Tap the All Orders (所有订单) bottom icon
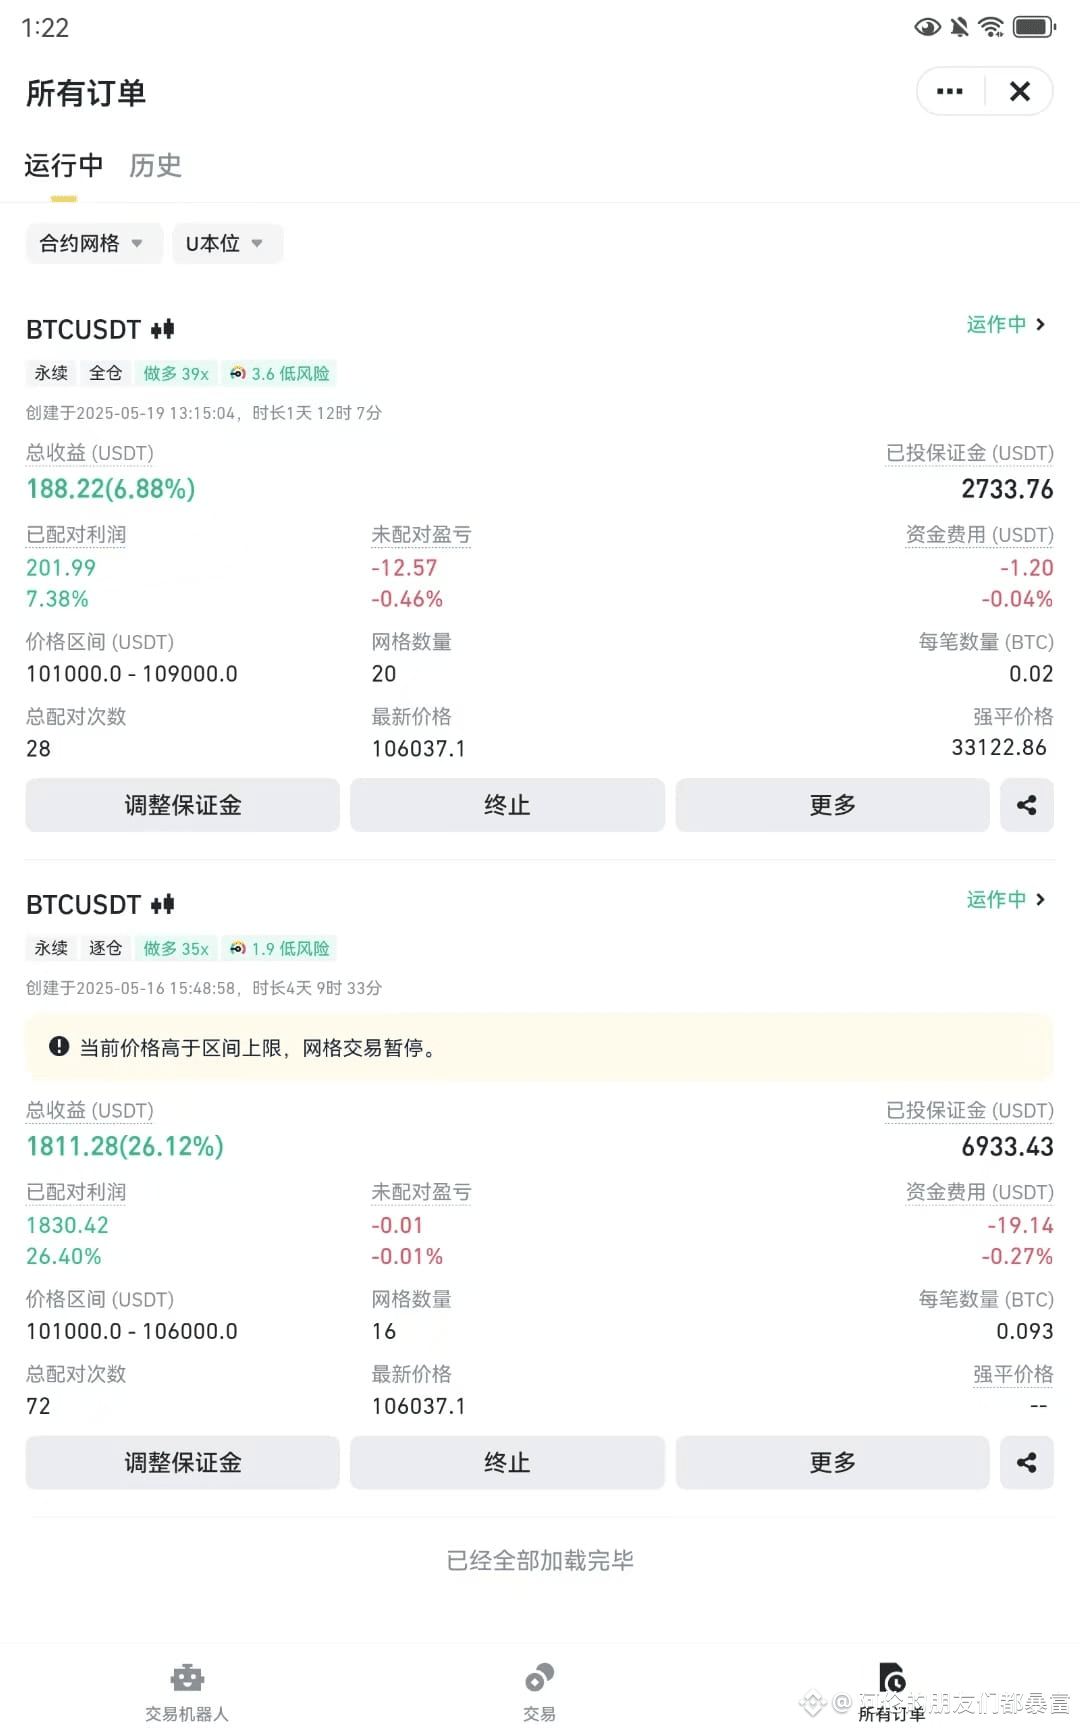 coord(892,1692)
